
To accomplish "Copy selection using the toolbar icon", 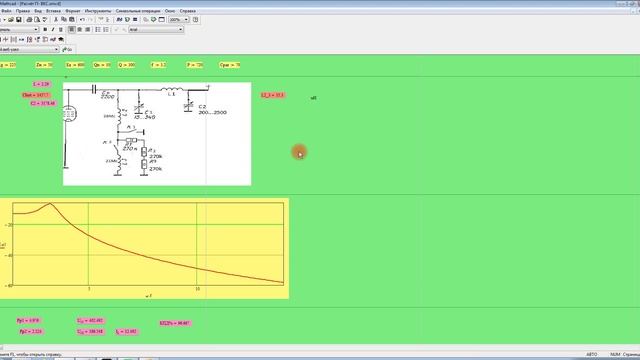I will (64, 20).
